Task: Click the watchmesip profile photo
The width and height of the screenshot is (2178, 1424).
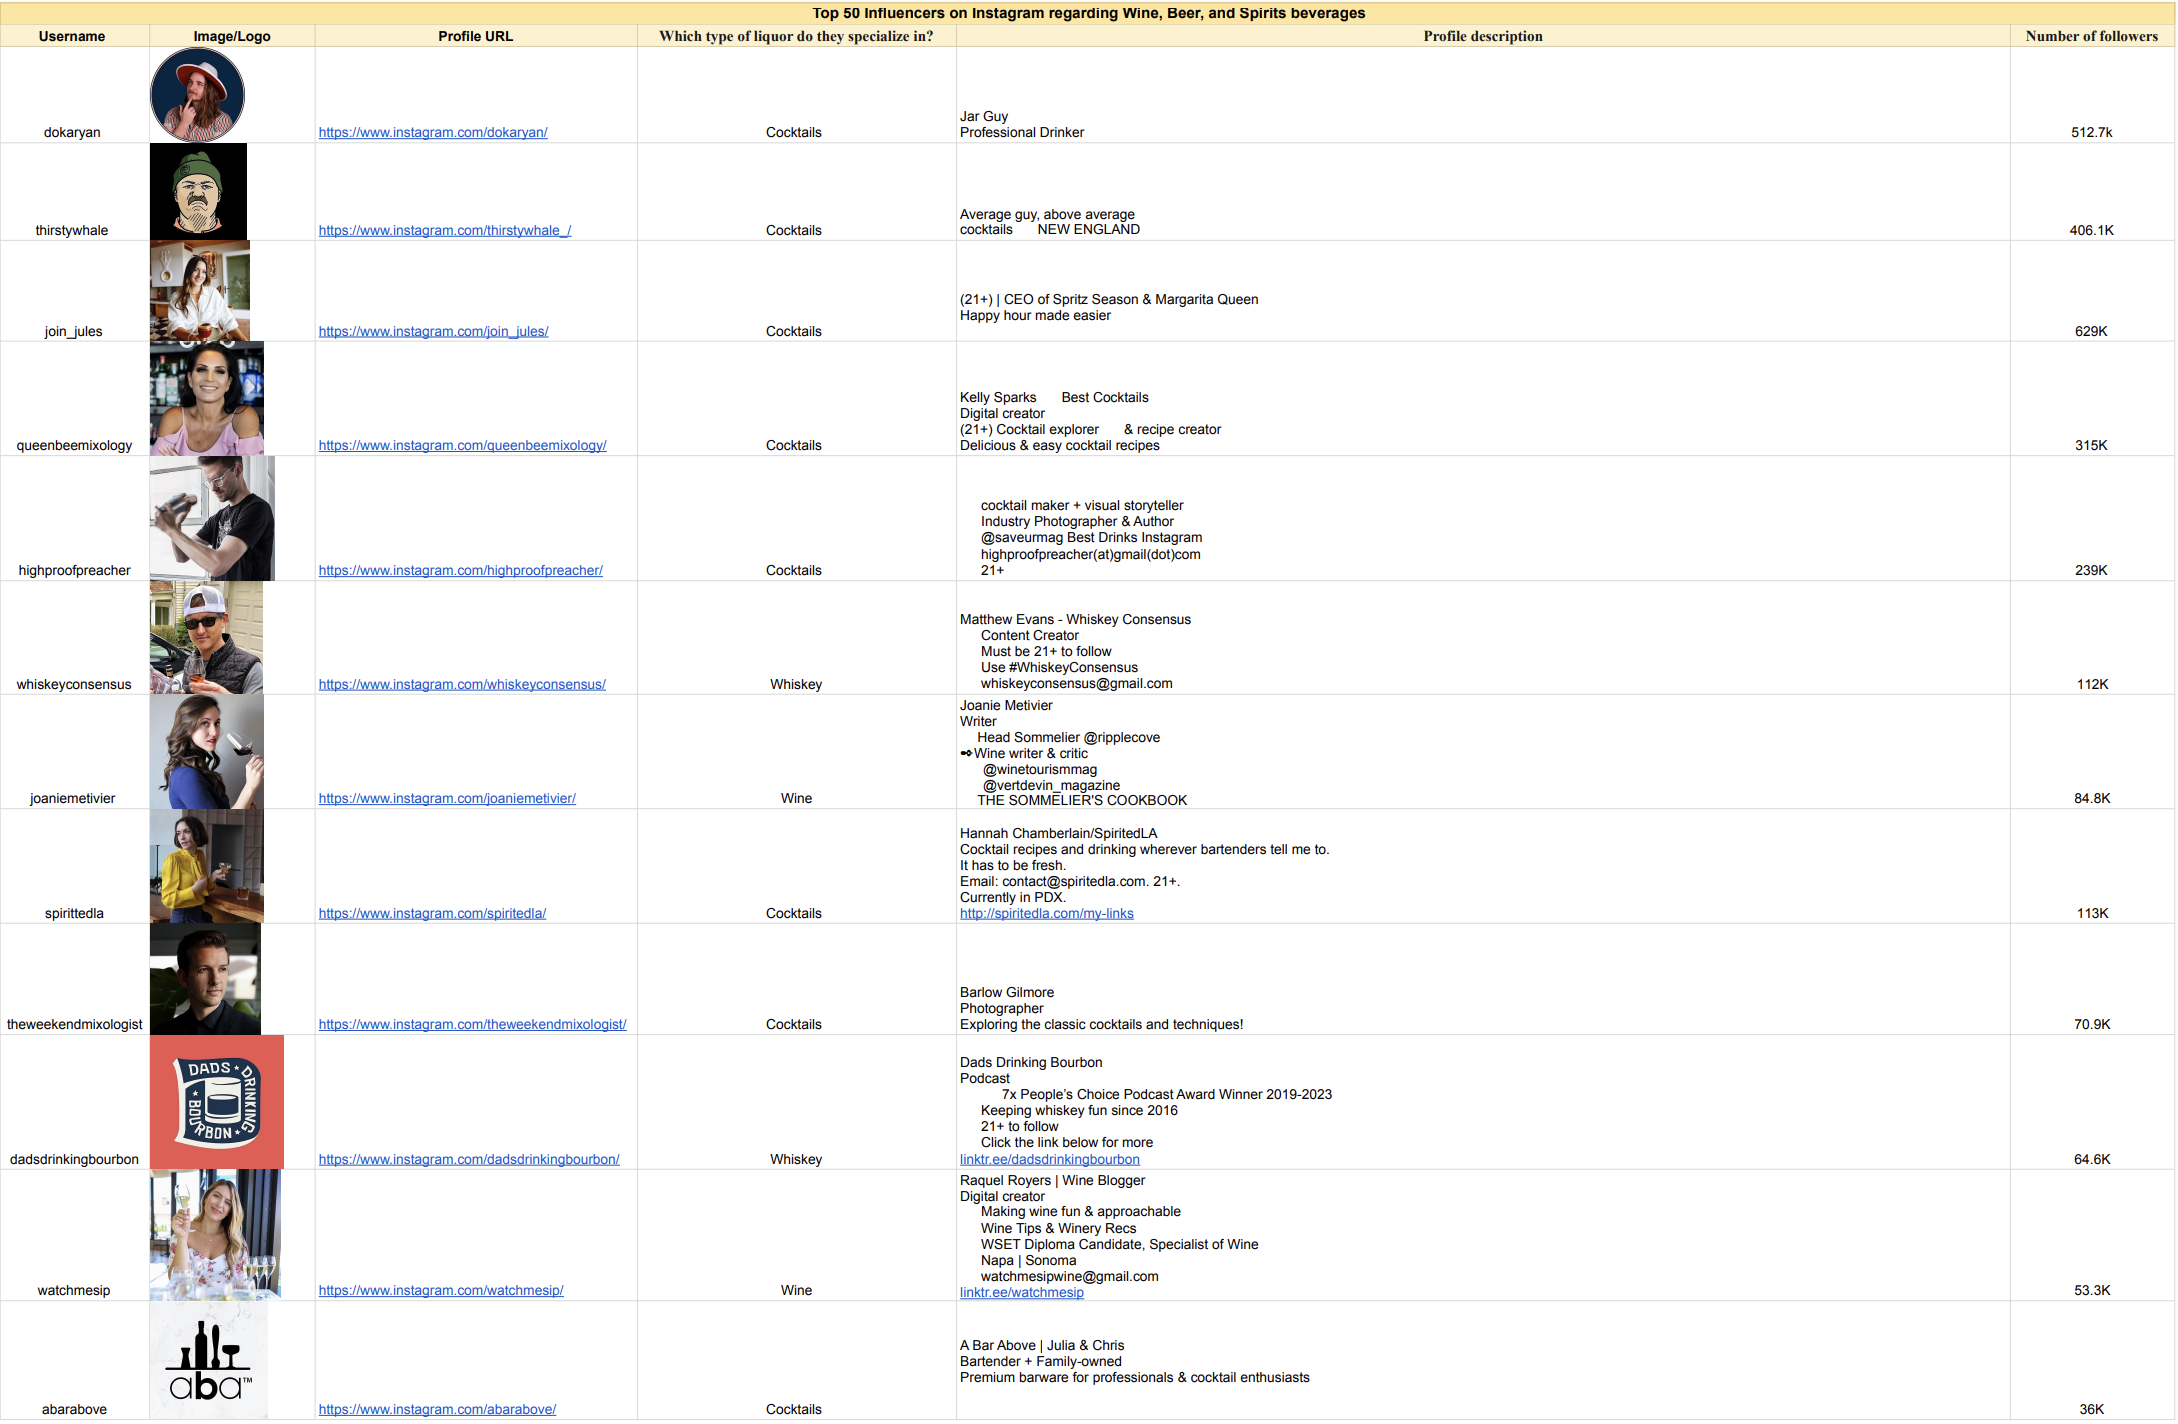Action: [x=215, y=1235]
